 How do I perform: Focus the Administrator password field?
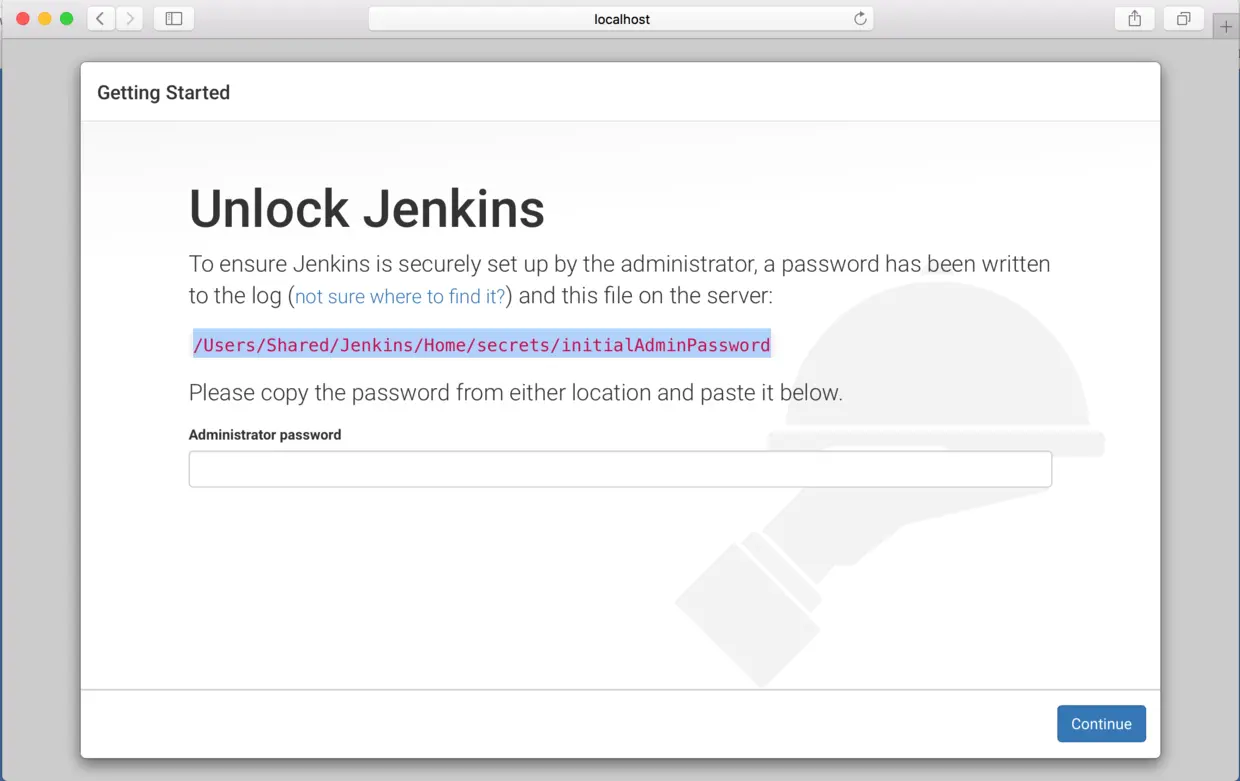click(x=620, y=469)
